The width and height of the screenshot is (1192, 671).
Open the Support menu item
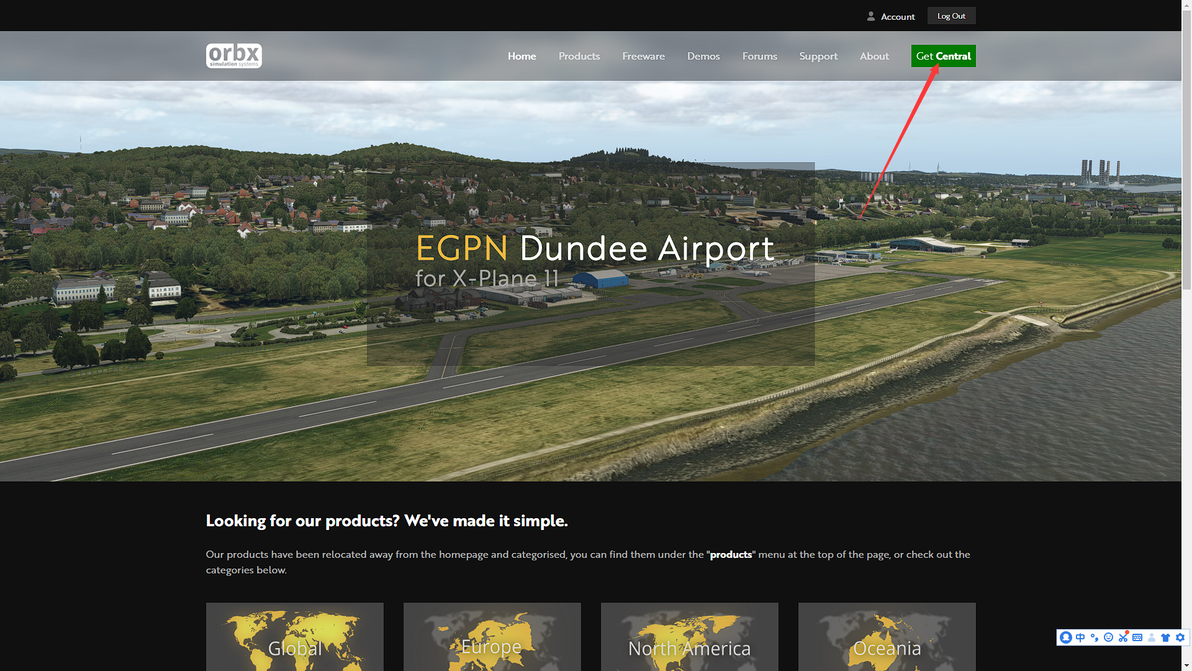tap(818, 56)
